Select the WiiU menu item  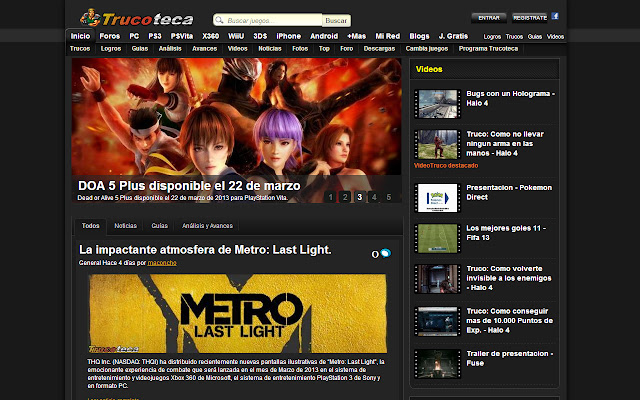pyautogui.click(x=236, y=36)
